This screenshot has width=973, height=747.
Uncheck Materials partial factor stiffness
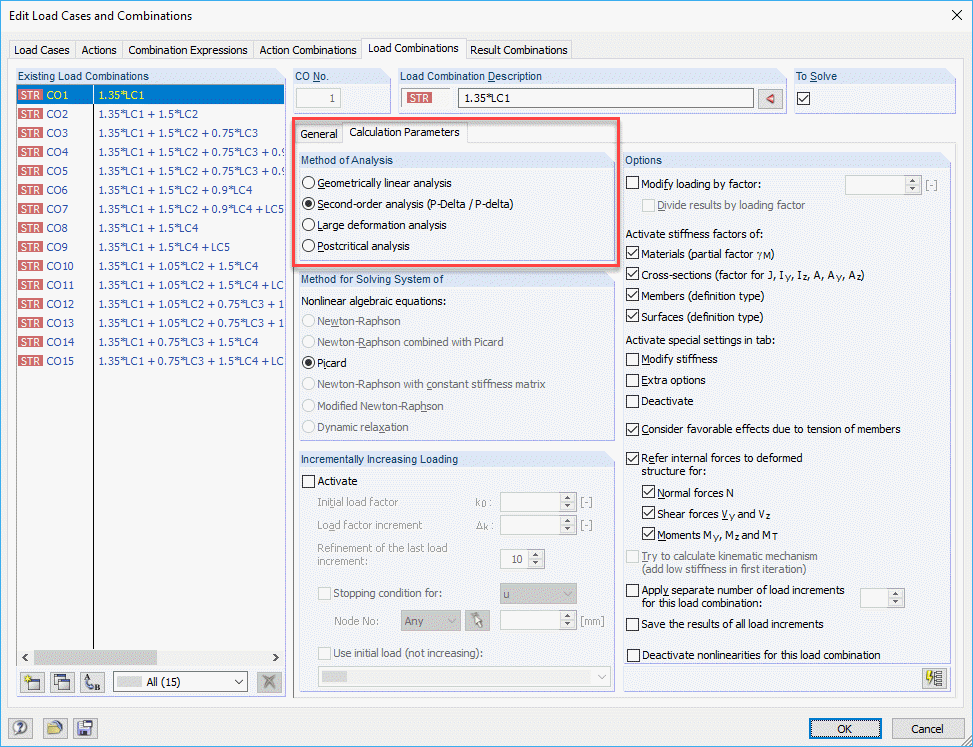[633, 254]
